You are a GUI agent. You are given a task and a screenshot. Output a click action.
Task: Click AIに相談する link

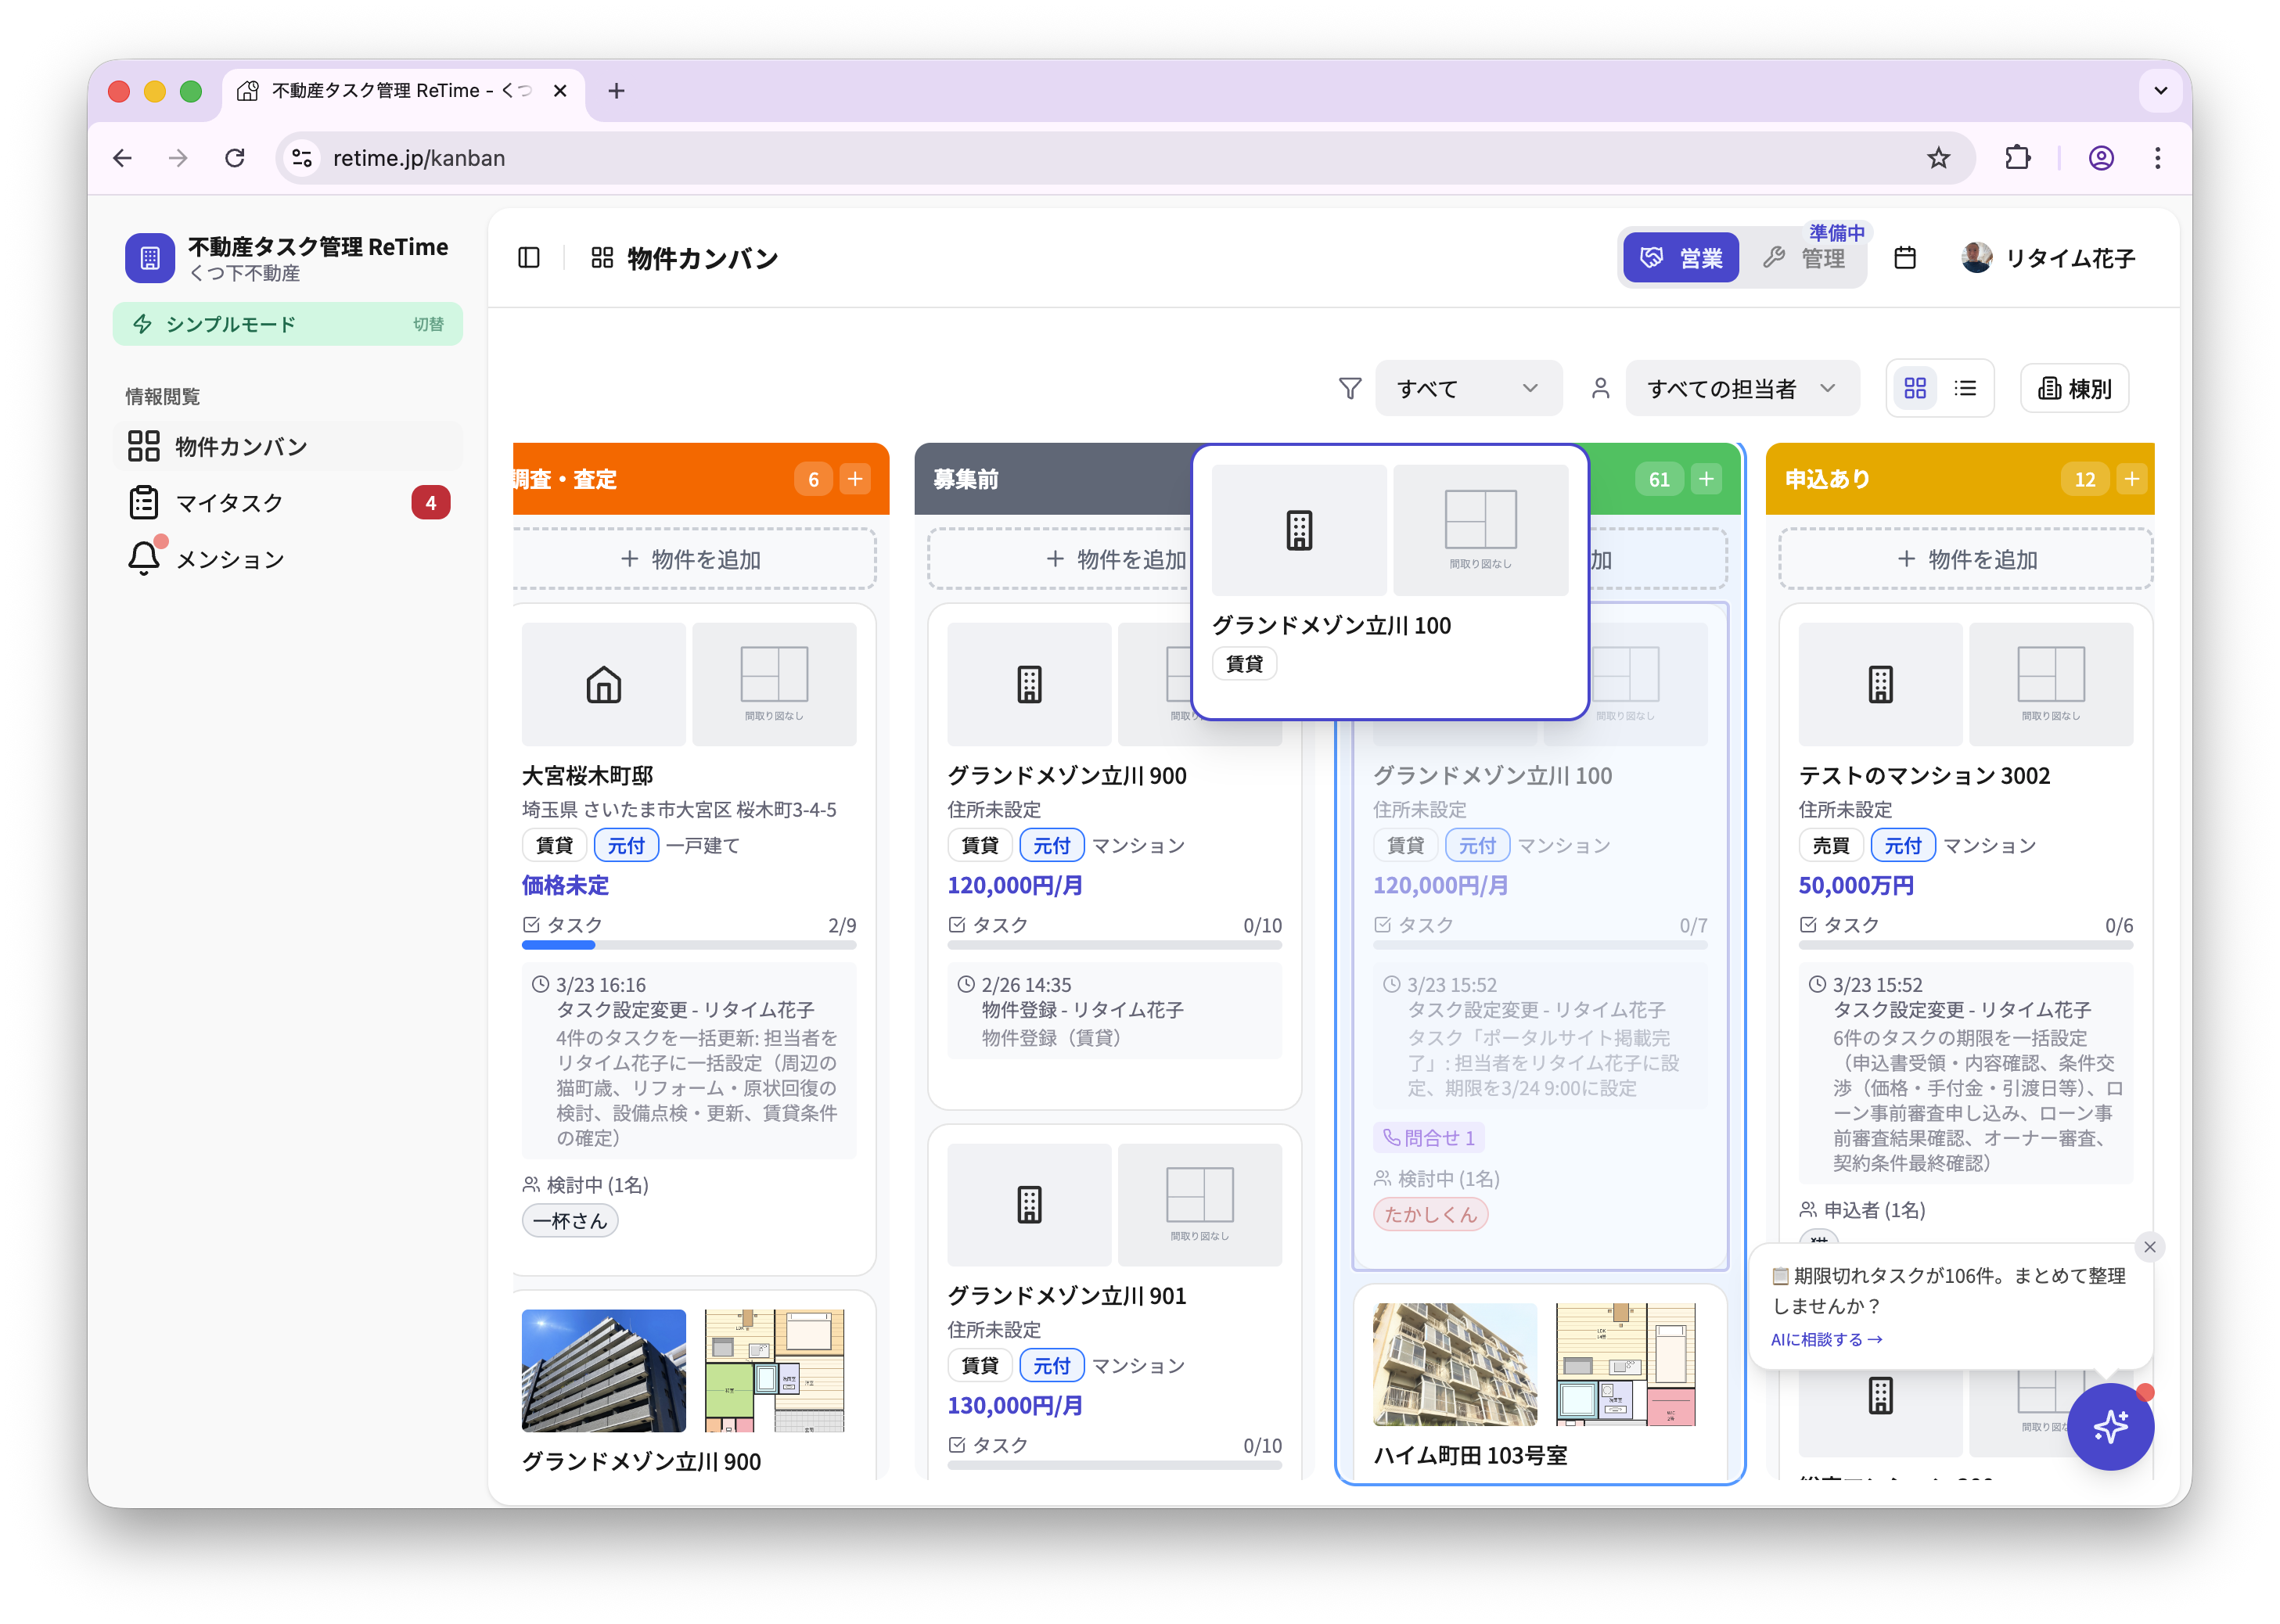click(1826, 1339)
